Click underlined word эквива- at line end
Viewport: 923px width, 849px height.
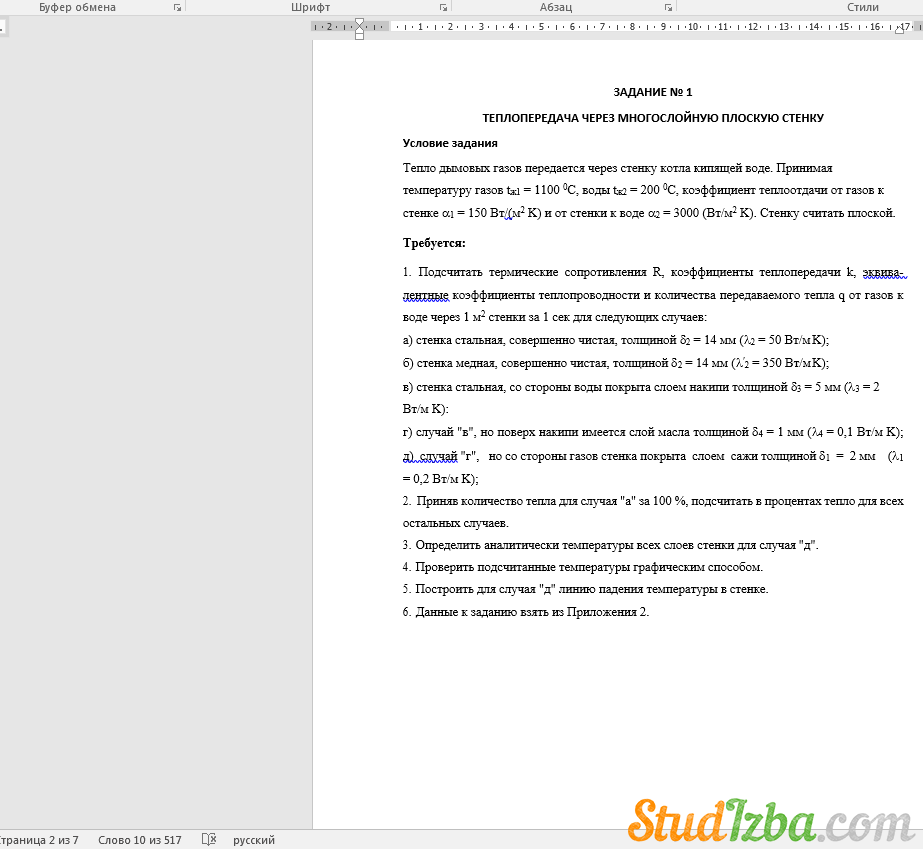[882, 272]
